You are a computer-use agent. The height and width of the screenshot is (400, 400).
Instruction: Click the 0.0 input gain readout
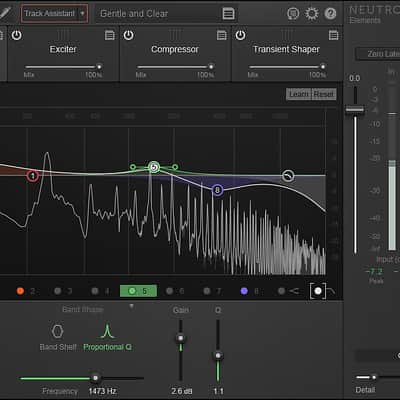pyautogui.click(x=354, y=78)
